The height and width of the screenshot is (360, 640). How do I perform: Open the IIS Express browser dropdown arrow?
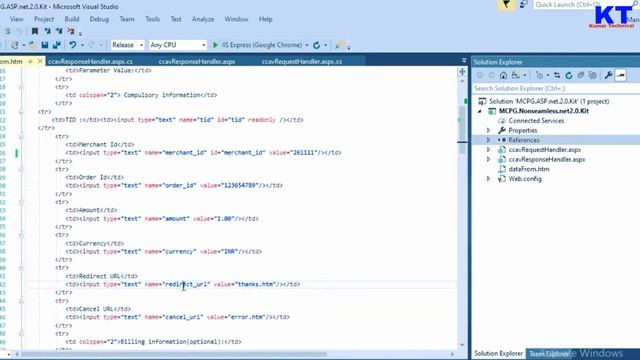point(307,45)
